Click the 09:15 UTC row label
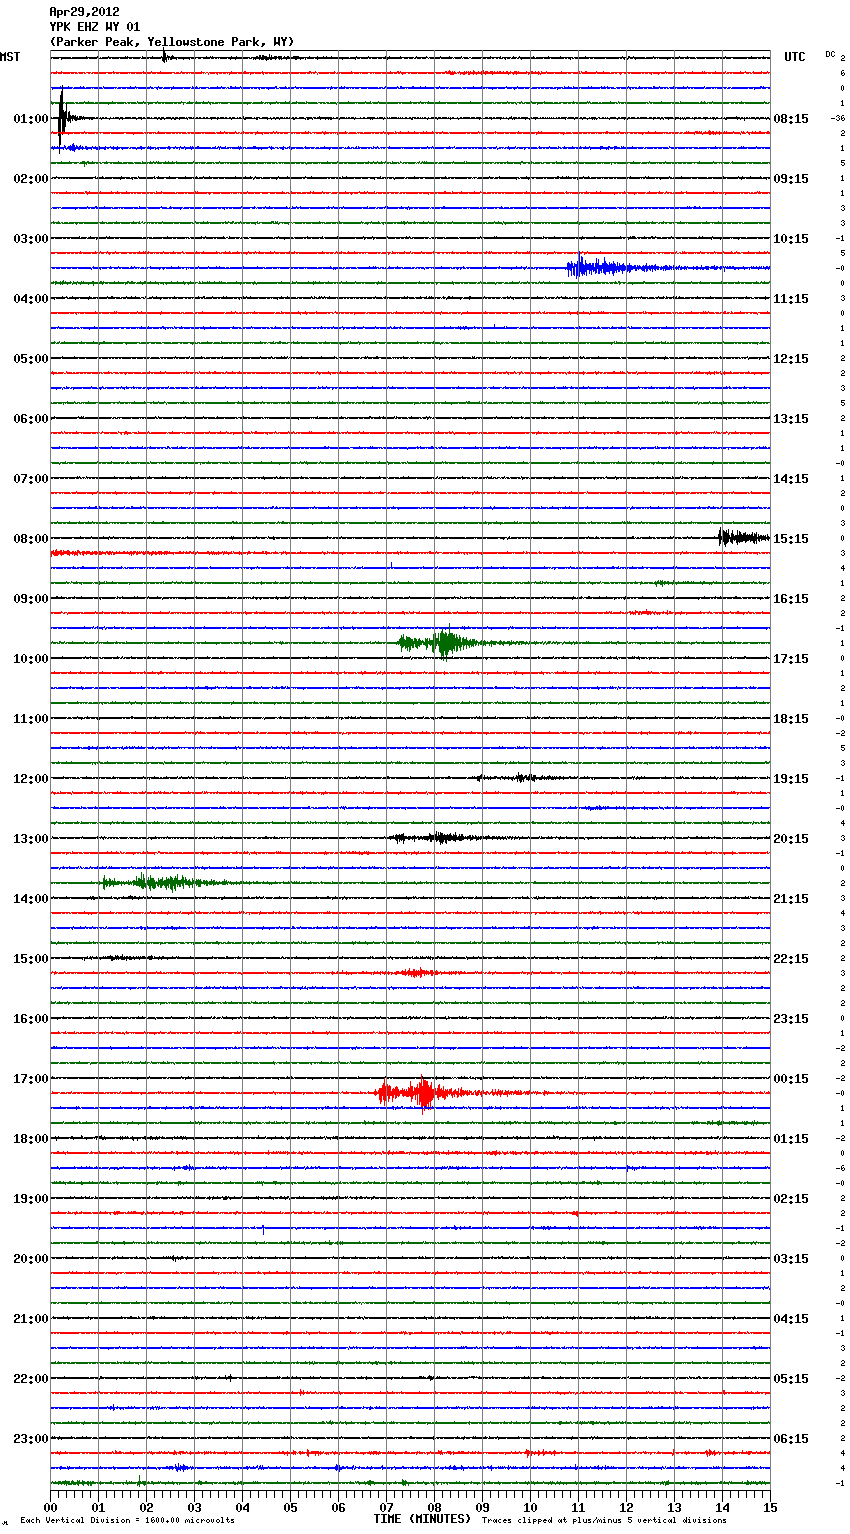The image size is (850, 1534). tap(791, 179)
